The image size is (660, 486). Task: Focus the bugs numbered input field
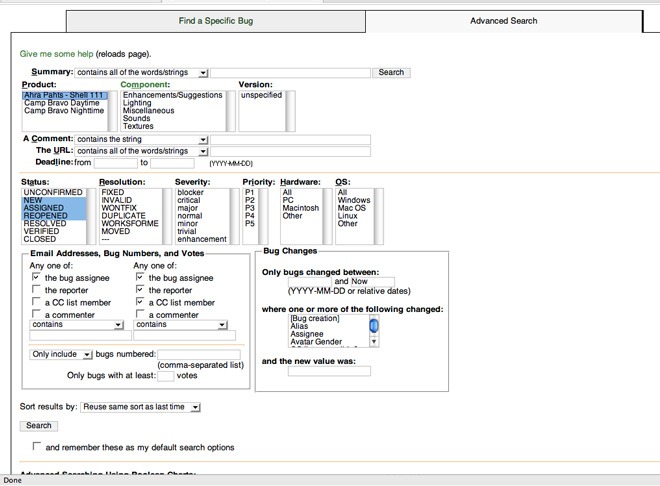pyautogui.click(x=199, y=355)
